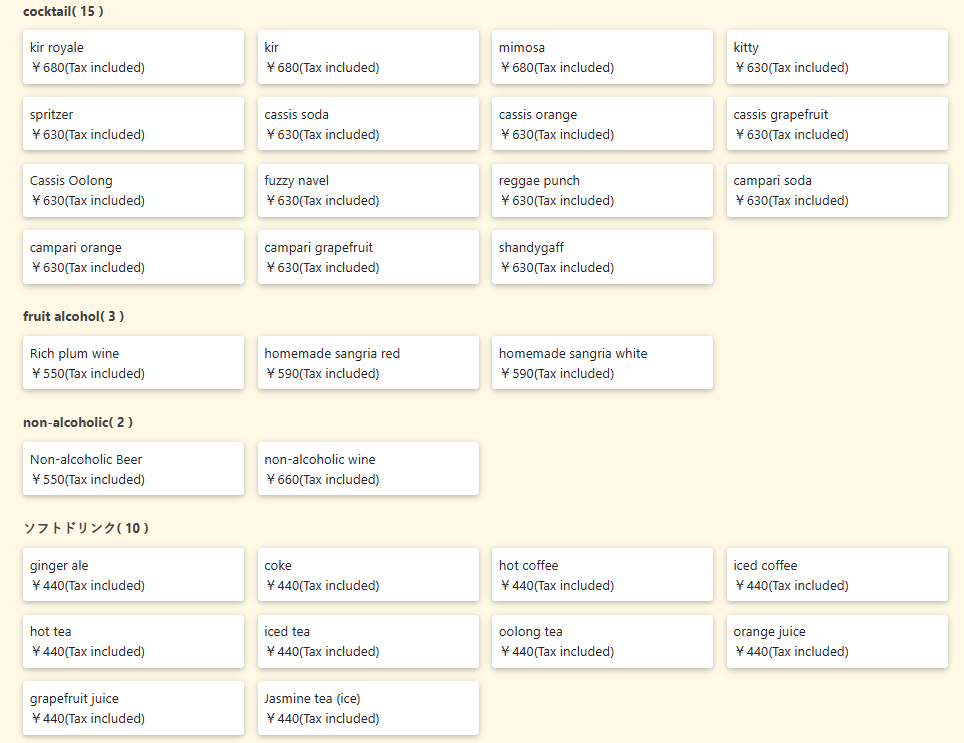The width and height of the screenshot is (964, 743).
Task: Select the reggae punch item
Action: (602, 190)
